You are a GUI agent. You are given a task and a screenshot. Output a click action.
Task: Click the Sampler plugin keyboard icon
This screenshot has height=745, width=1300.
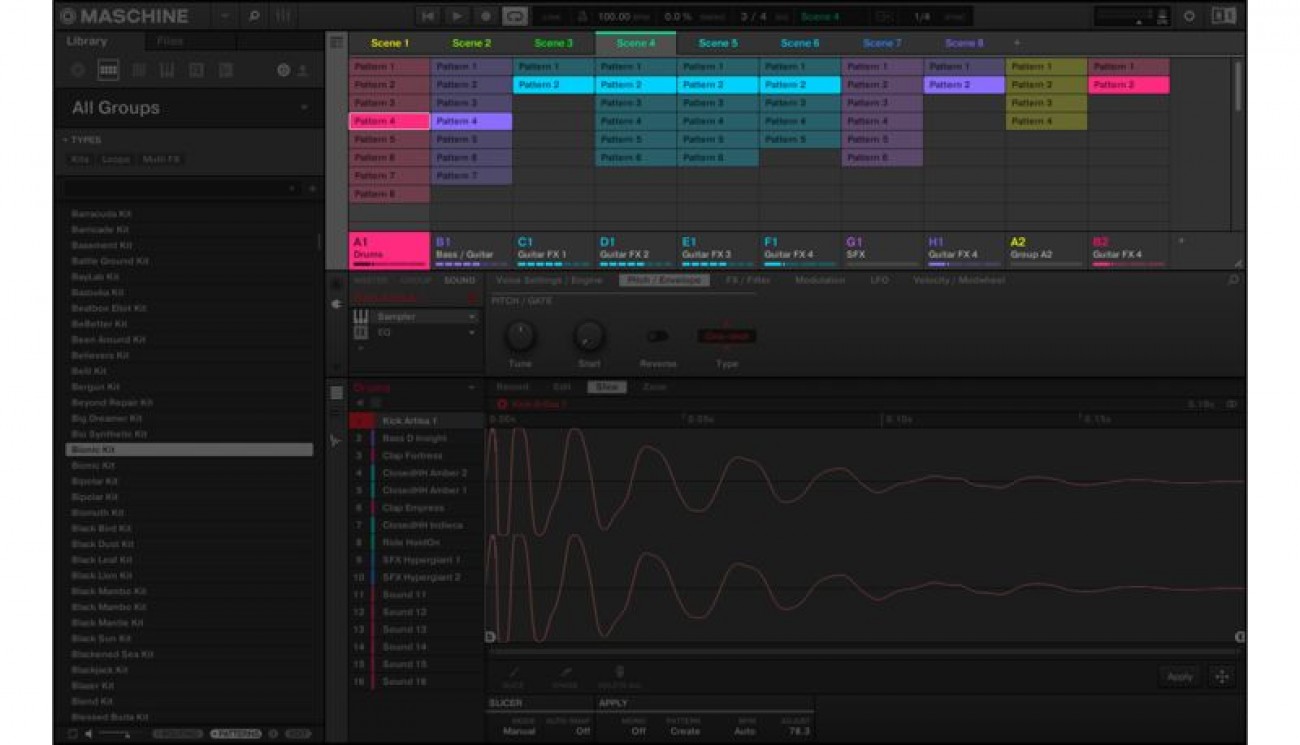361,317
